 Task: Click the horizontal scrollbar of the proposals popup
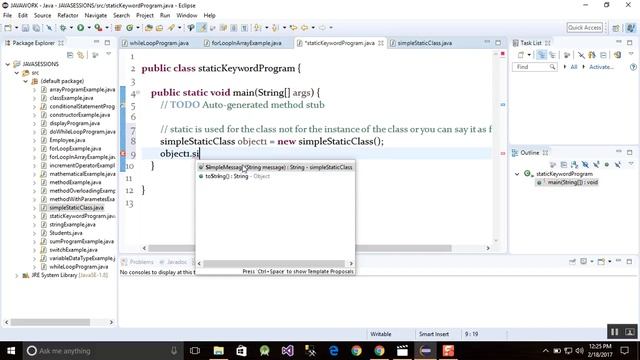274,263
